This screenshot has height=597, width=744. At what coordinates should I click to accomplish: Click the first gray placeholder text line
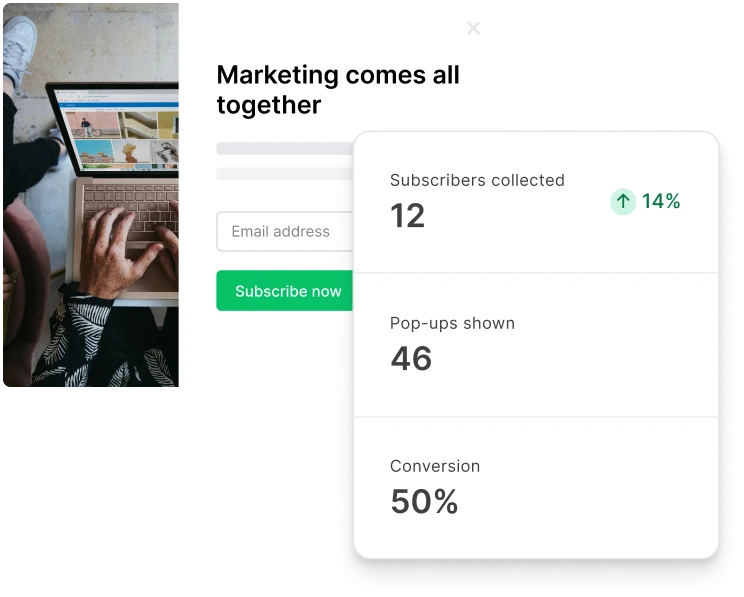click(285, 149)
